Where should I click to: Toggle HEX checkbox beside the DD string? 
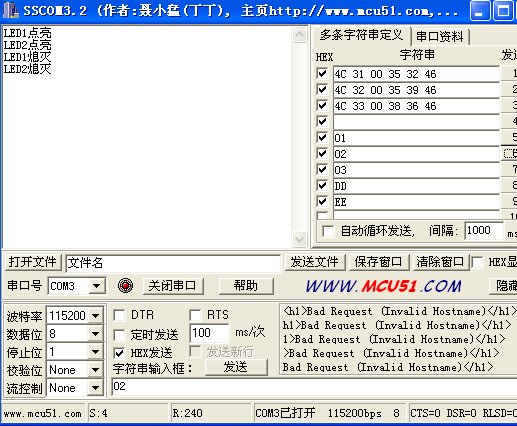pyautogui.click(x=322, y=185)
